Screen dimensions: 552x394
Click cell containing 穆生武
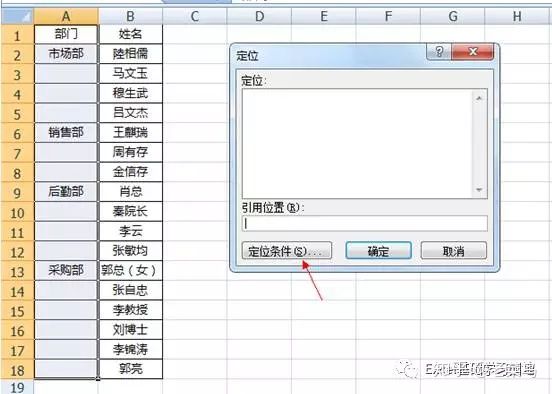(x=131, y=93)
